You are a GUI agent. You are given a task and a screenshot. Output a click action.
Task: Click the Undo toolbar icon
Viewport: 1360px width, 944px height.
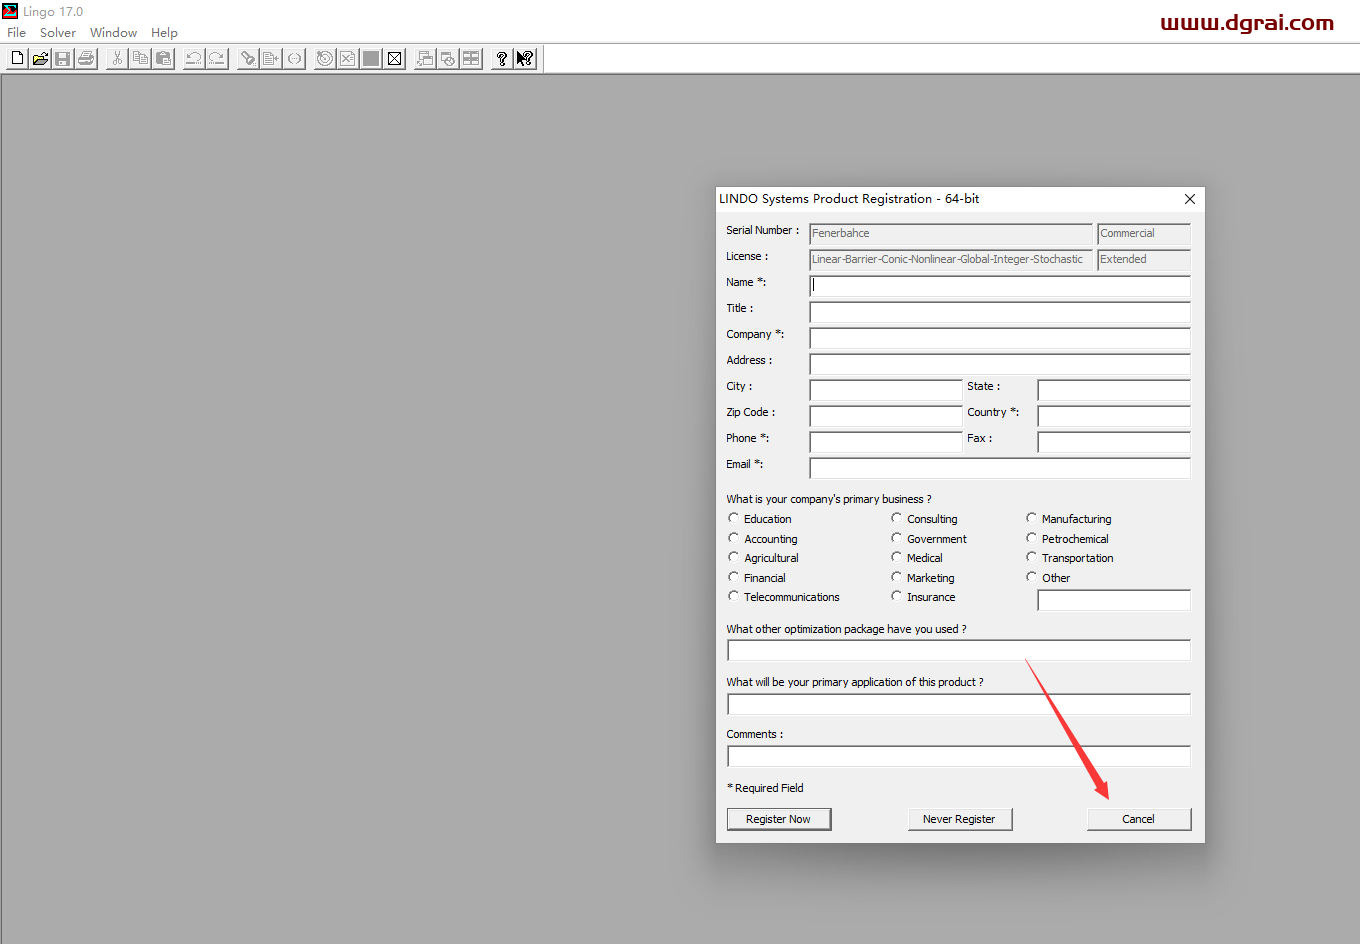[194, 59]
